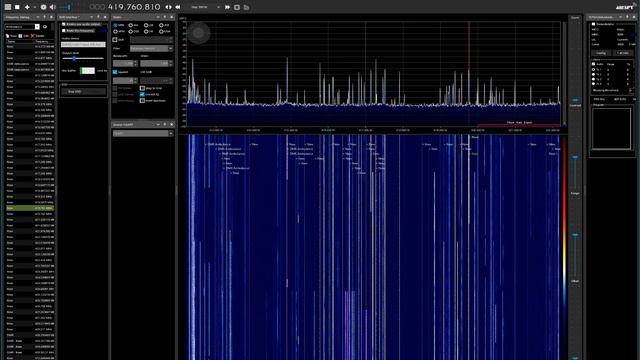Viewport: 640px width, 360px height.
Task: Click the button next to Config
Action: click(623, 53)
